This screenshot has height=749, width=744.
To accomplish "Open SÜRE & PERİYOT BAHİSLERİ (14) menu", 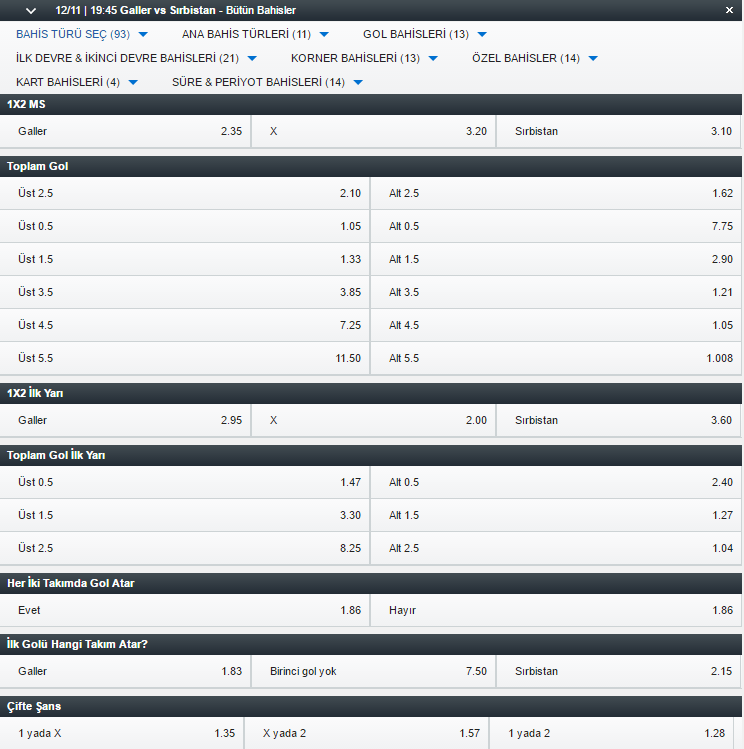I will click(267, 82).
